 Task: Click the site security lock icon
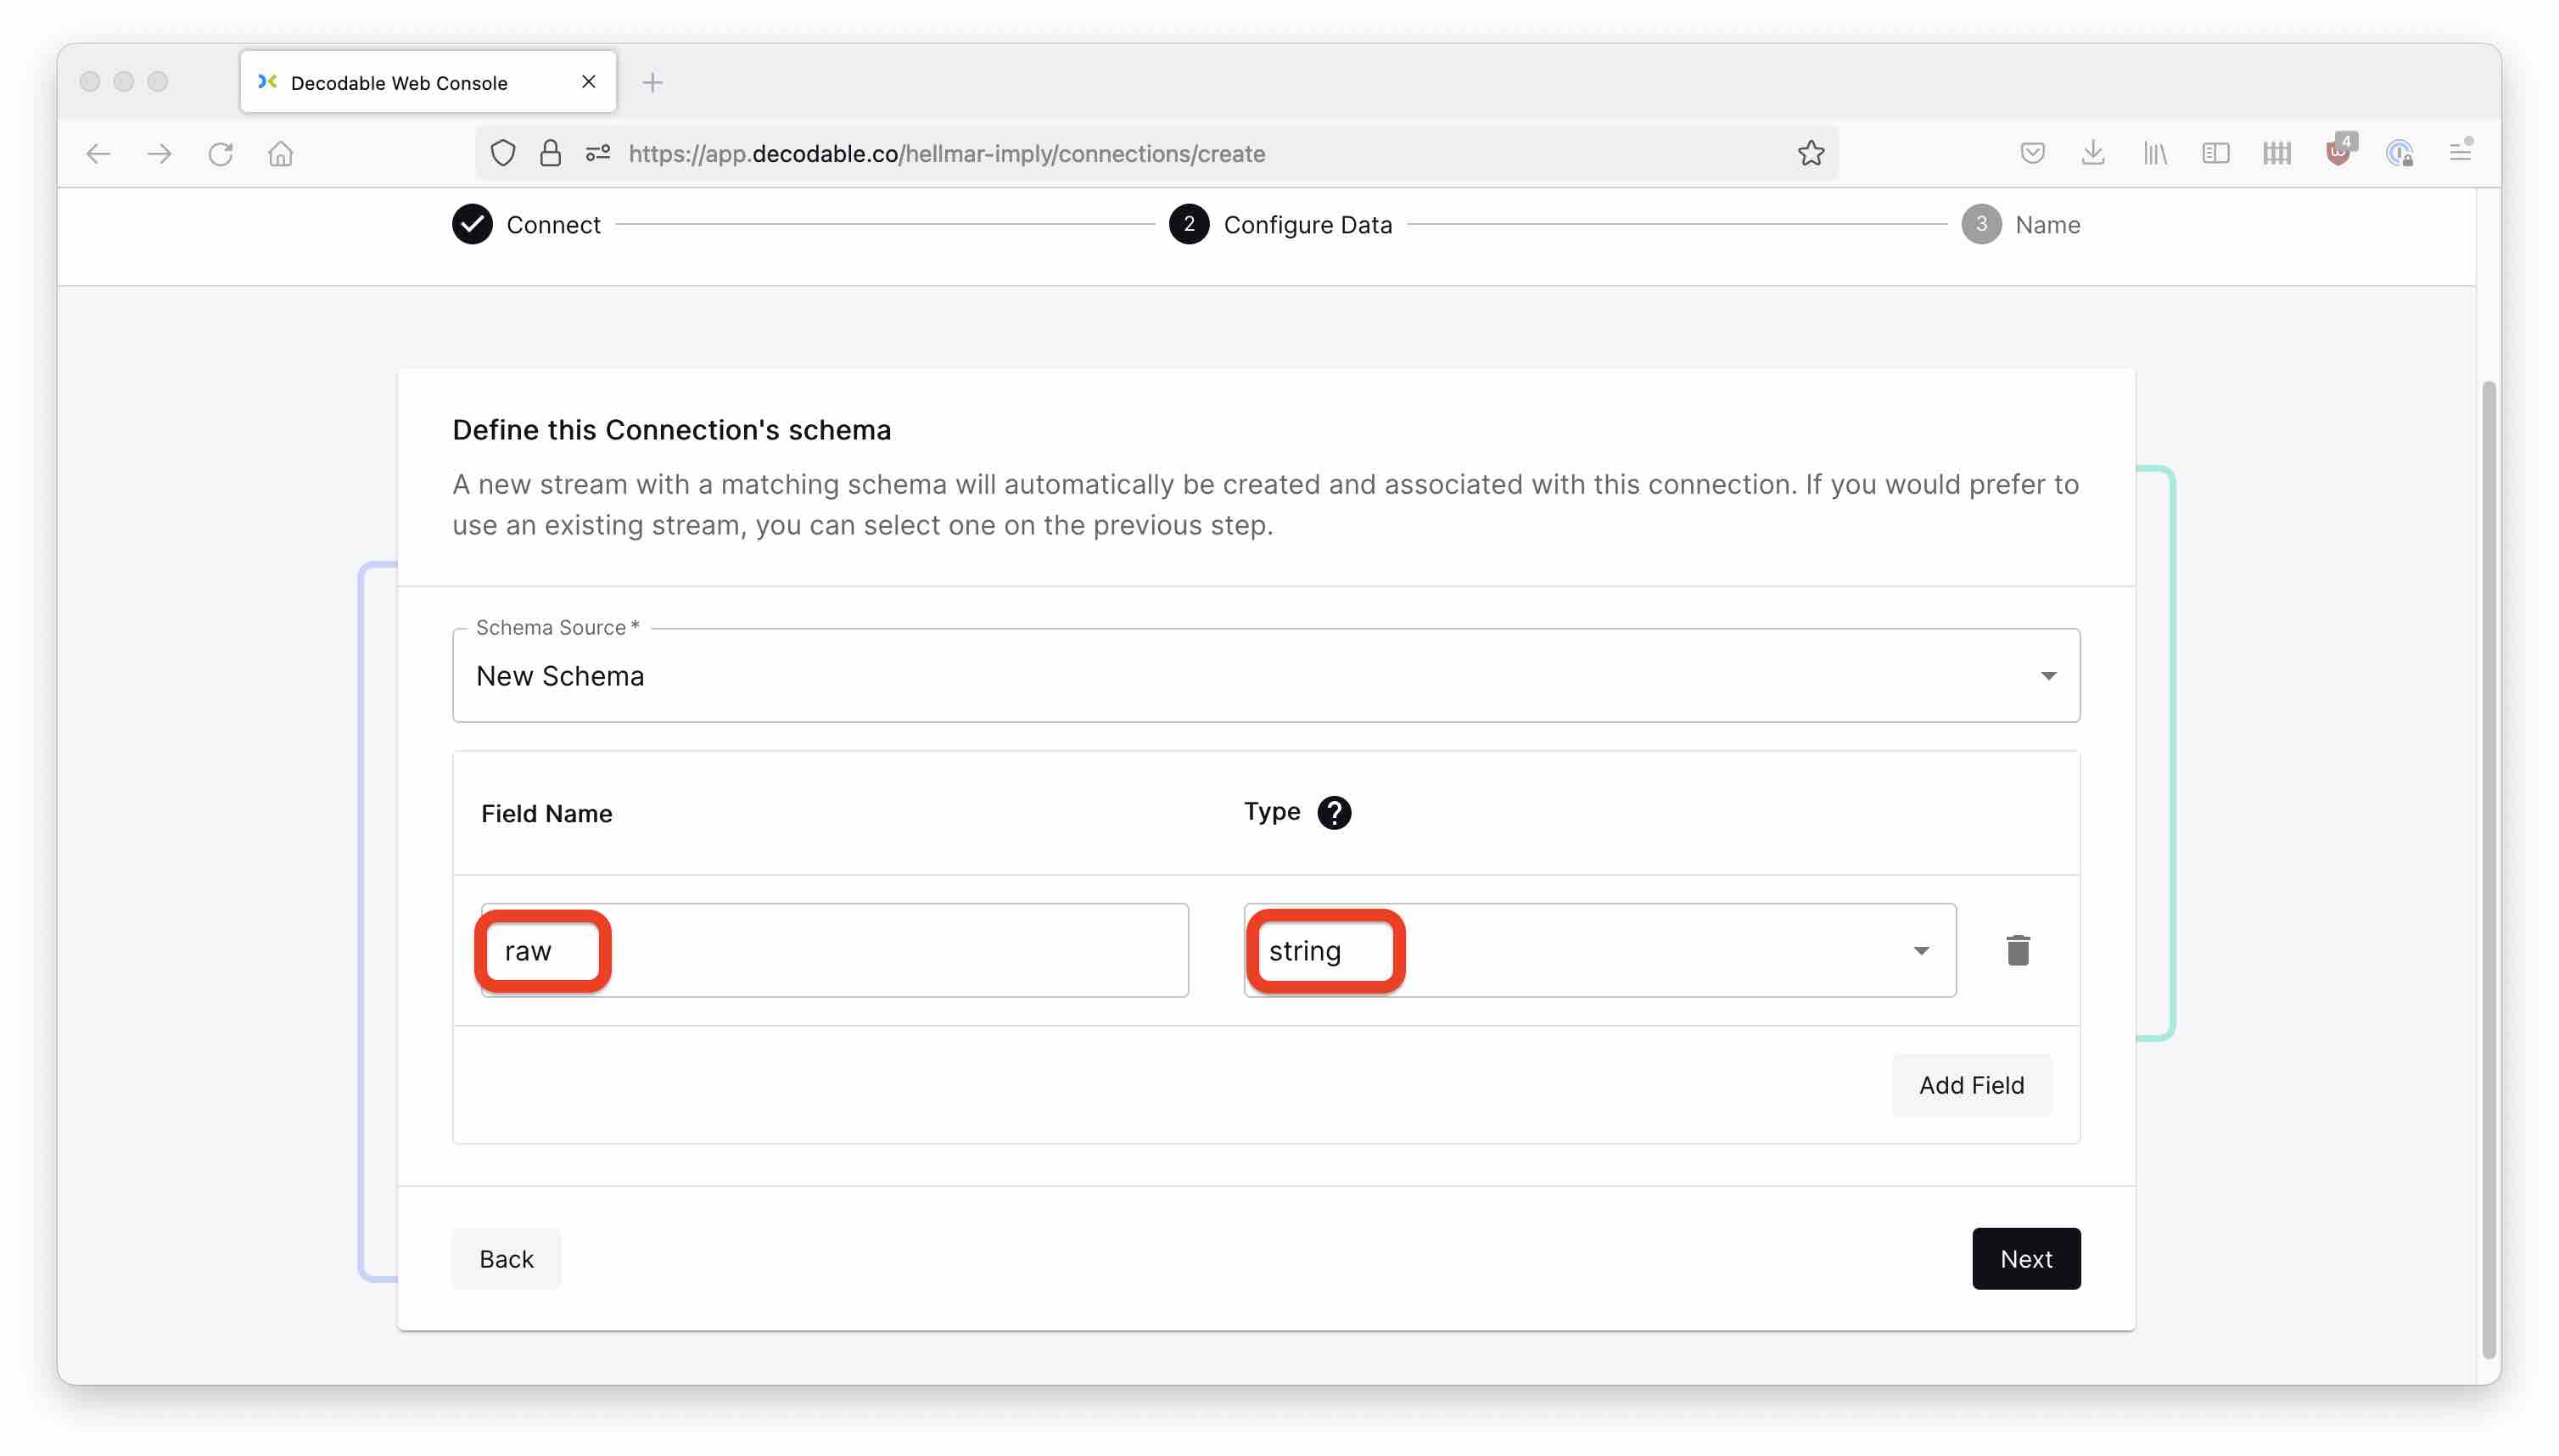(550, 154)
